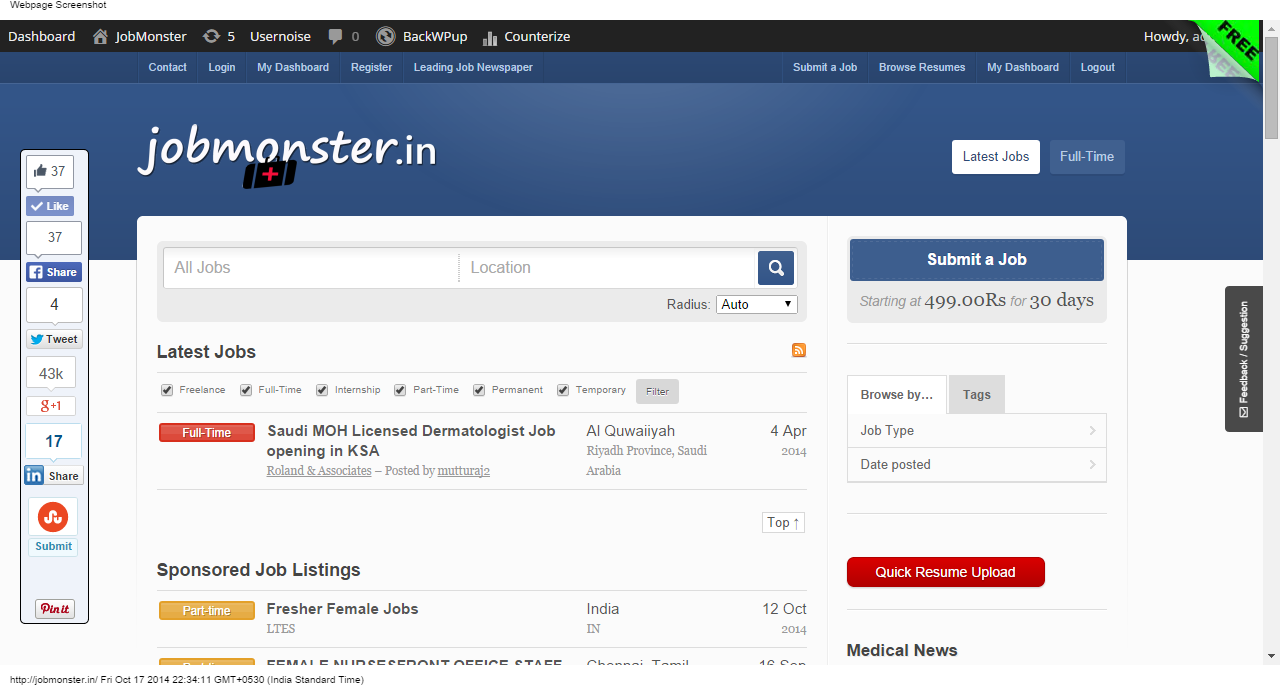Click the StumbleUpon share icon
This screenshot has width=1280, height=685.
click(x=53, y=517)
